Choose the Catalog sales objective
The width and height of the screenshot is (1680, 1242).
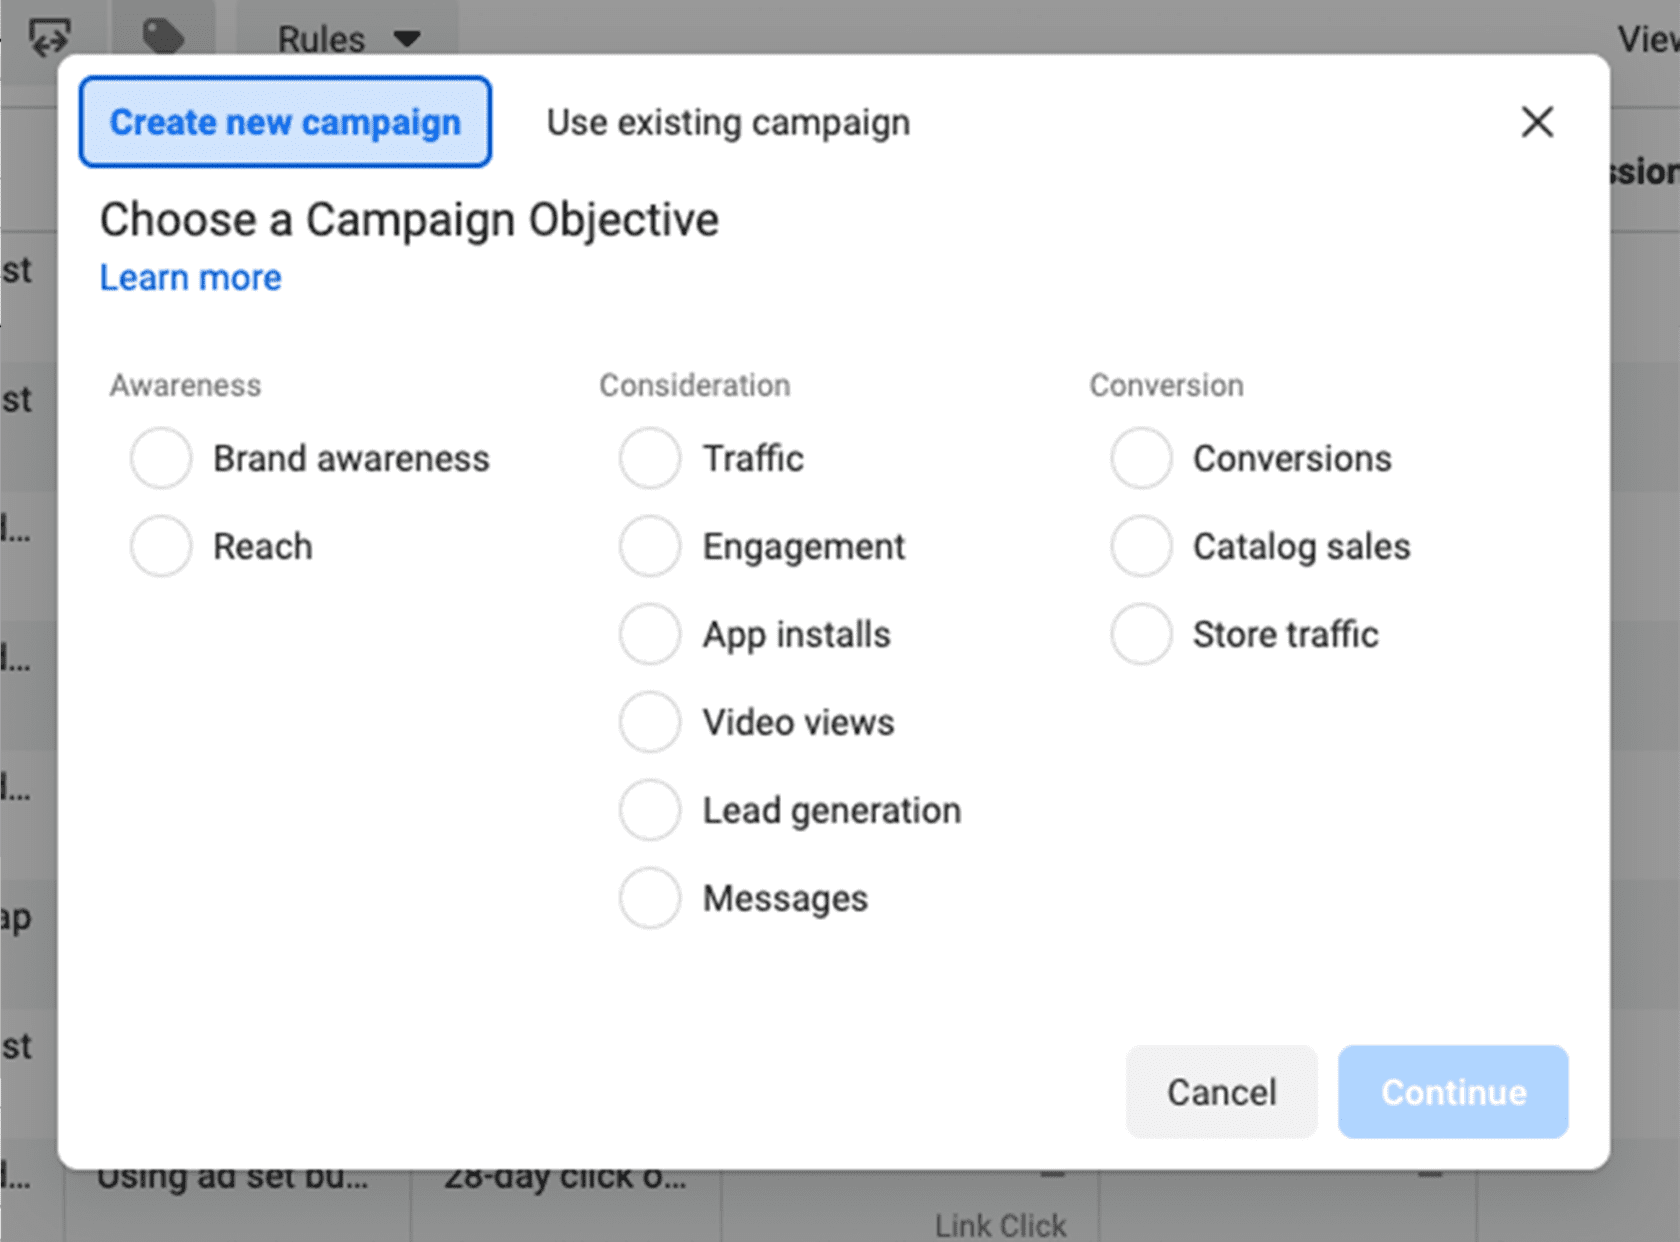[1140, 546]
